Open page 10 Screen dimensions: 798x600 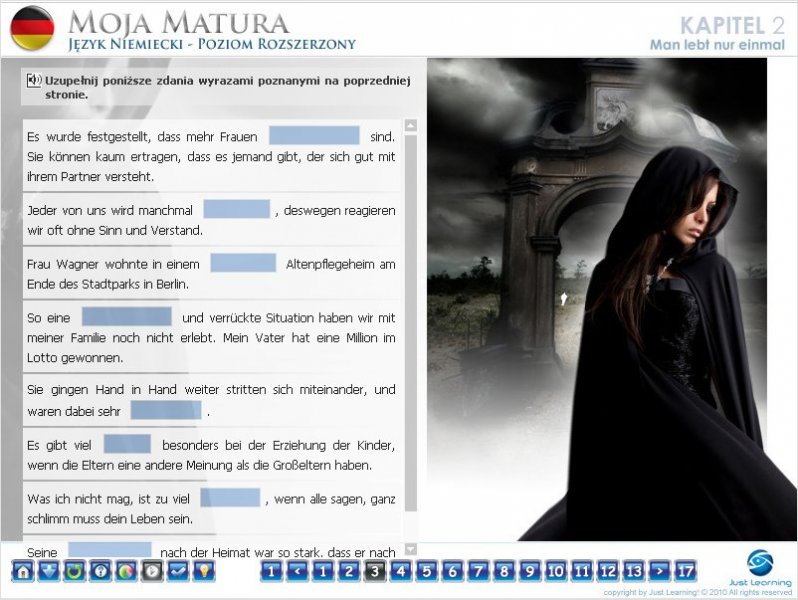coord(556,571)
